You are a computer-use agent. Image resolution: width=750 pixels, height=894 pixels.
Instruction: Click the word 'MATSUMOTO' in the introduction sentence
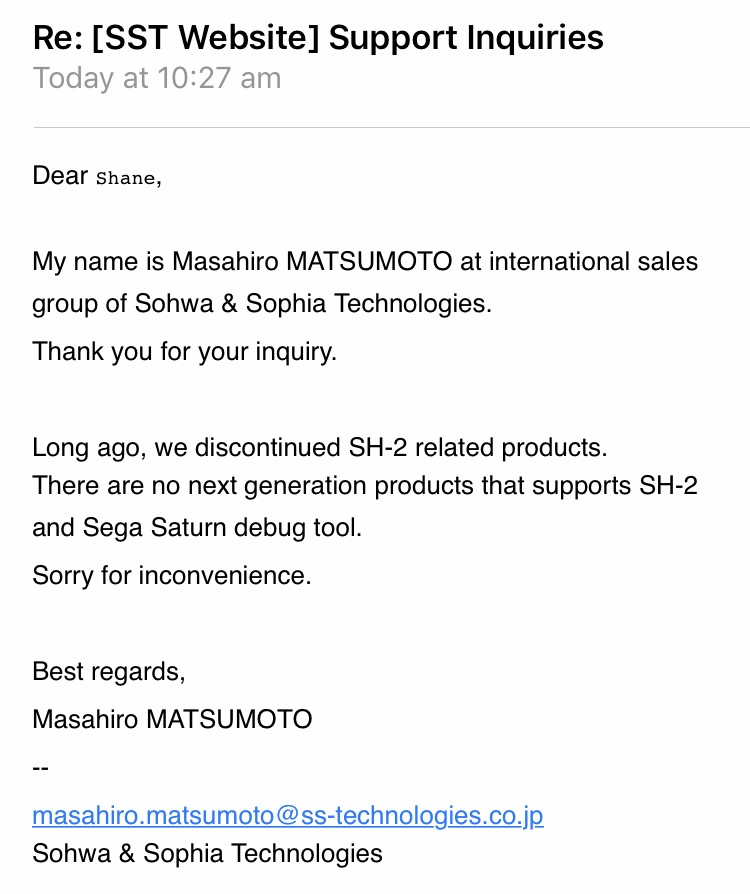[x=369, y=262]
